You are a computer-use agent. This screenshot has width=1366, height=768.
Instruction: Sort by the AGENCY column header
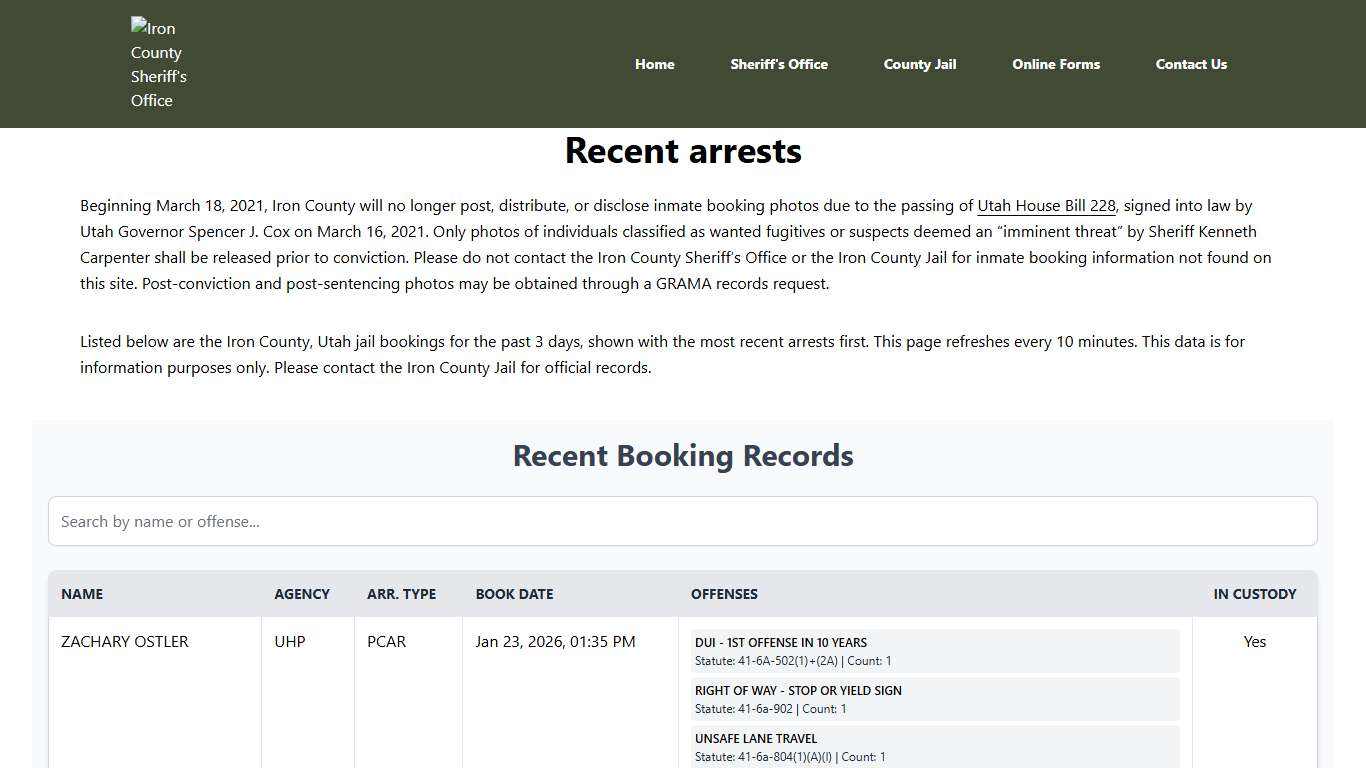click(302, 594)
